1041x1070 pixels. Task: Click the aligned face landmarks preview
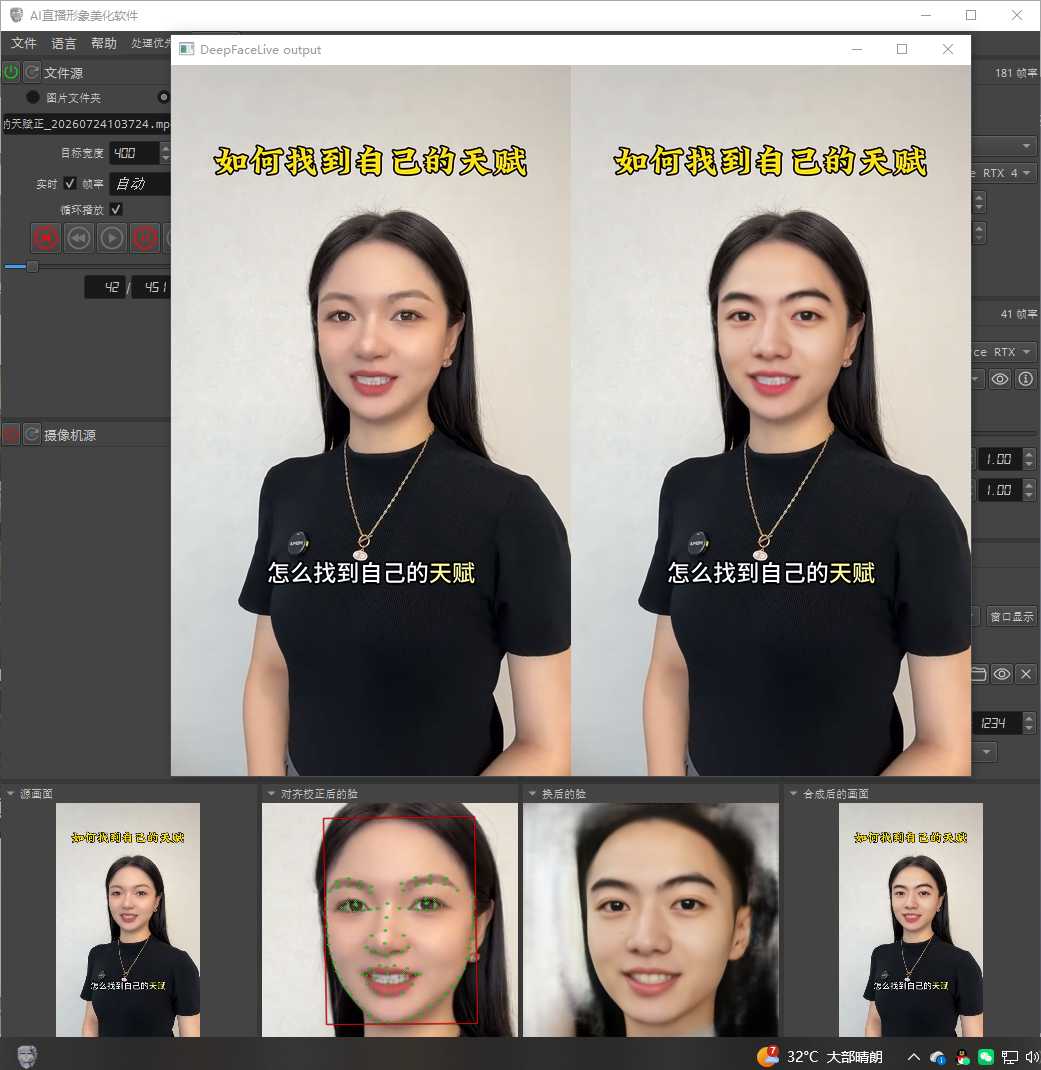(390, 919)
